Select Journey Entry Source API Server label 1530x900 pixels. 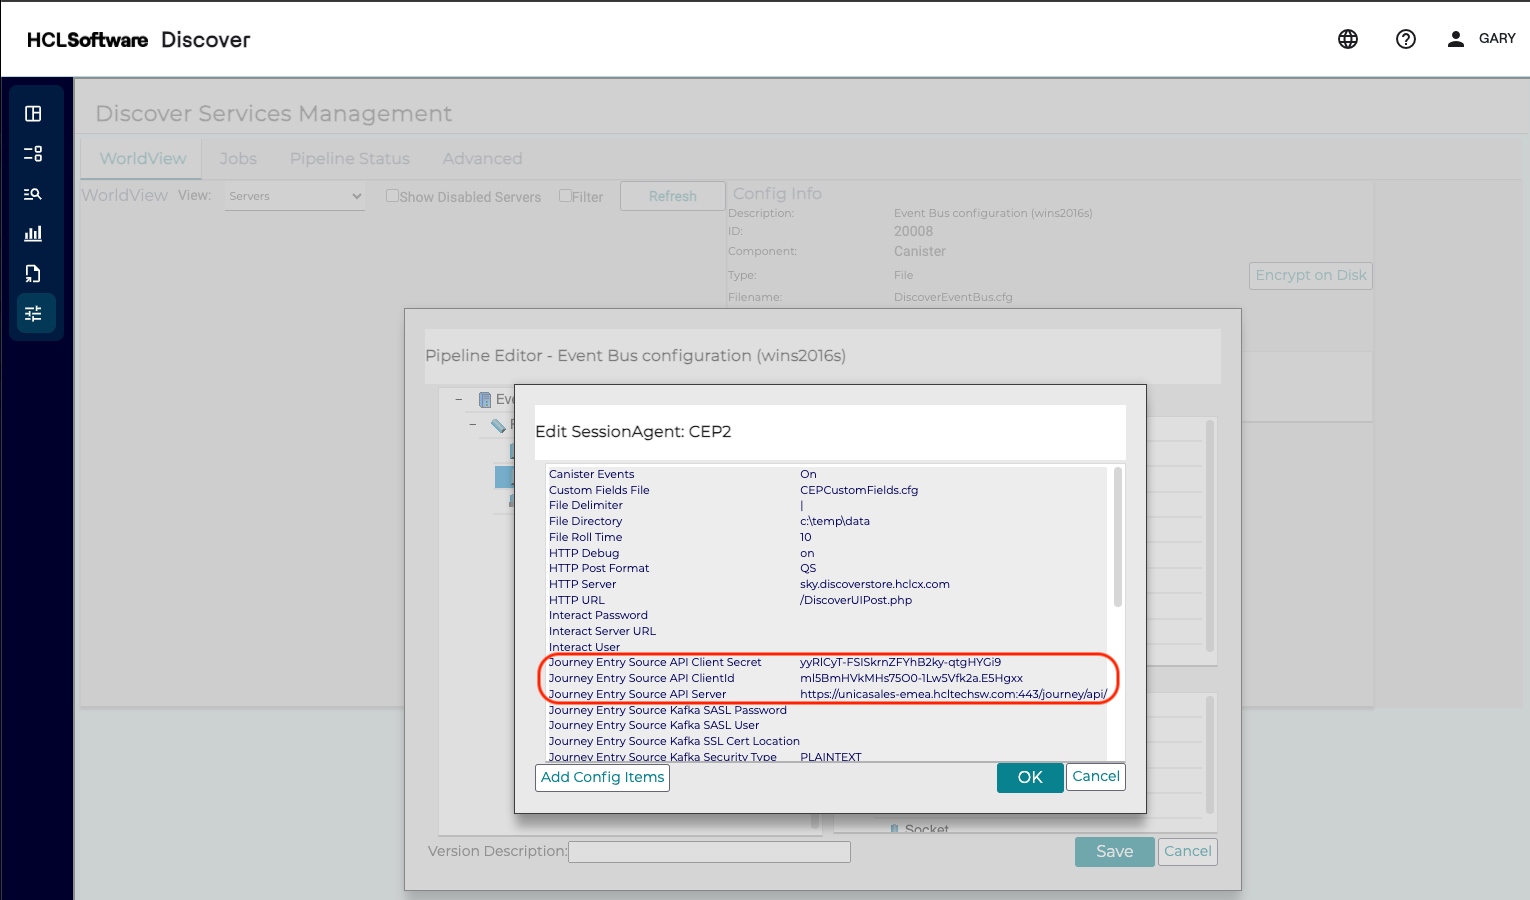(x=637, y=694)
